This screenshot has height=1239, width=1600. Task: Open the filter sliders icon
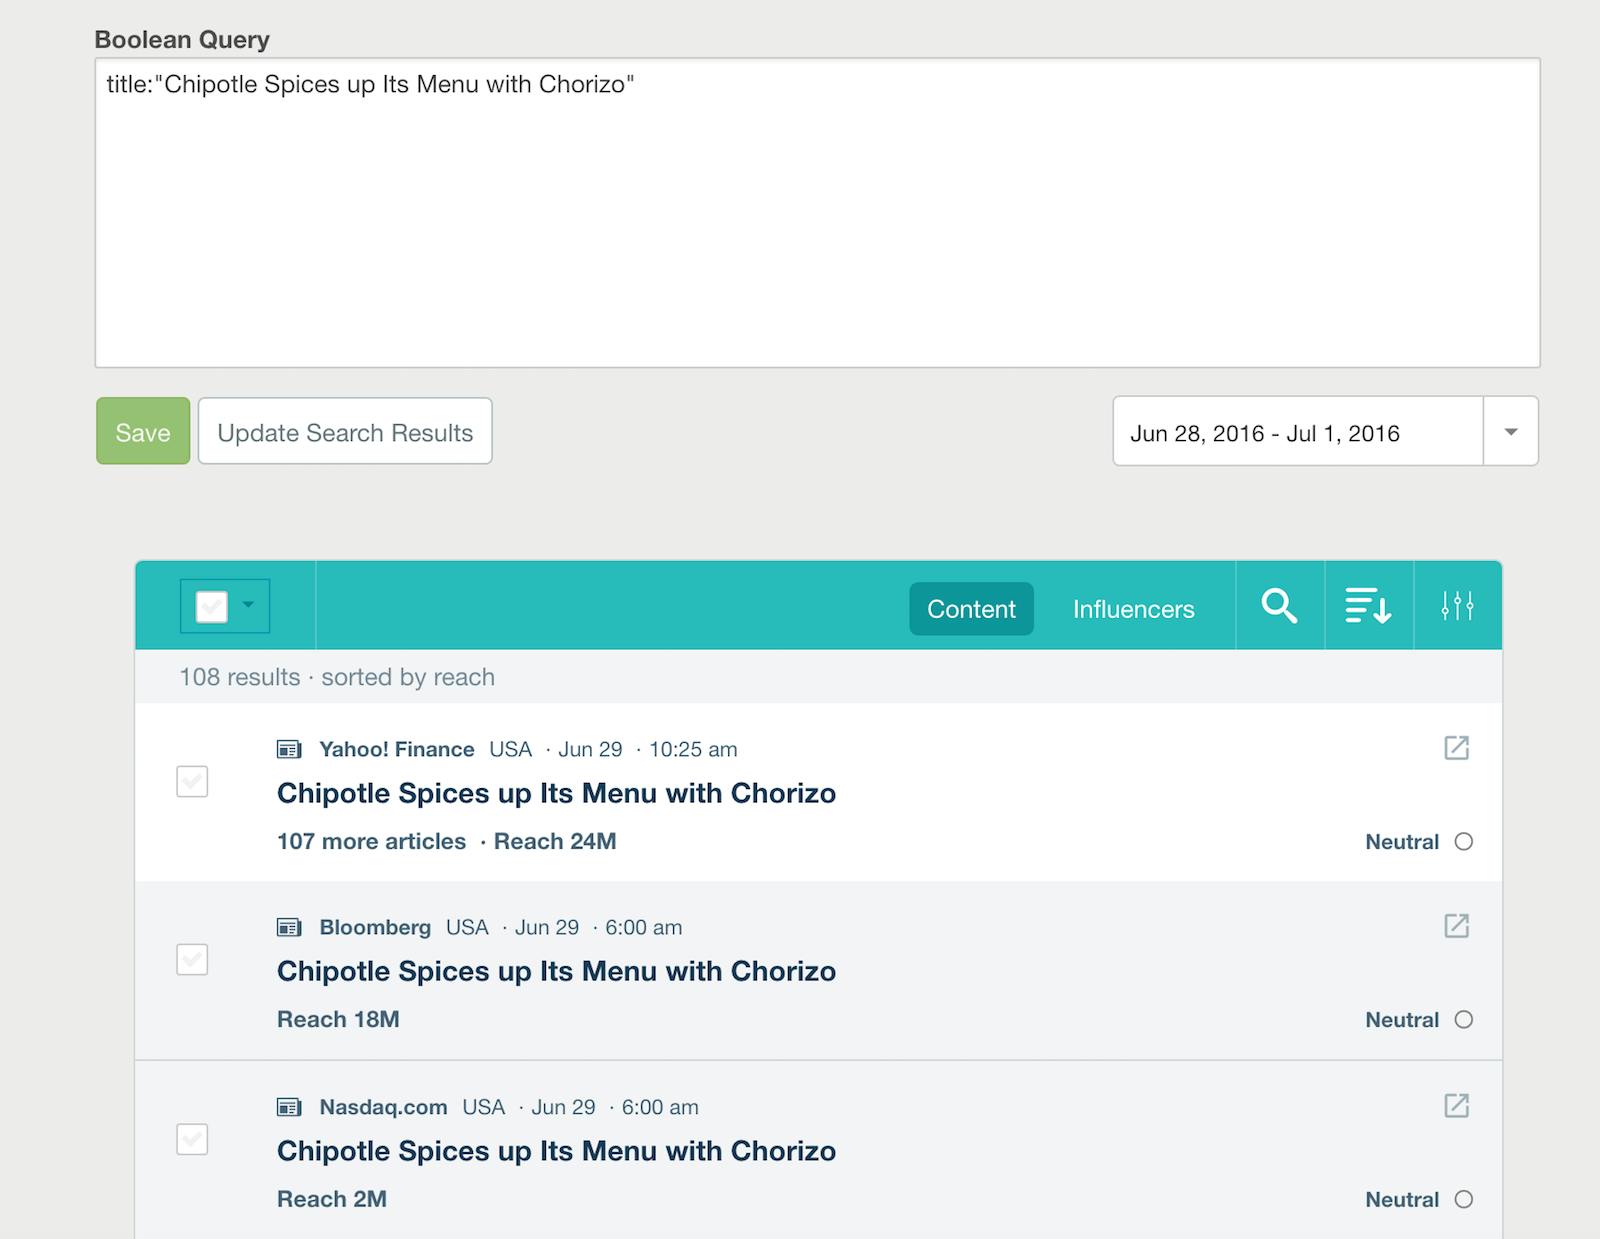tap(1457, 606)
